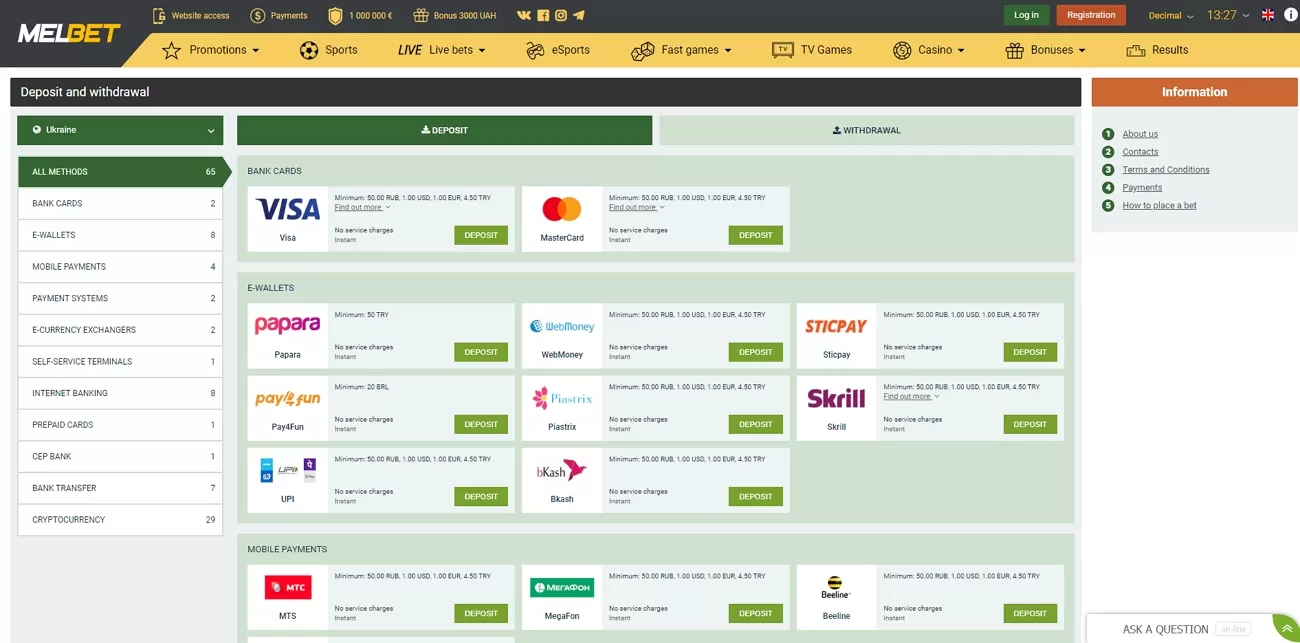This screenshot has width=1300, height=643.
Task: Open the Telegram social icon
Action: tap(579, 15)
